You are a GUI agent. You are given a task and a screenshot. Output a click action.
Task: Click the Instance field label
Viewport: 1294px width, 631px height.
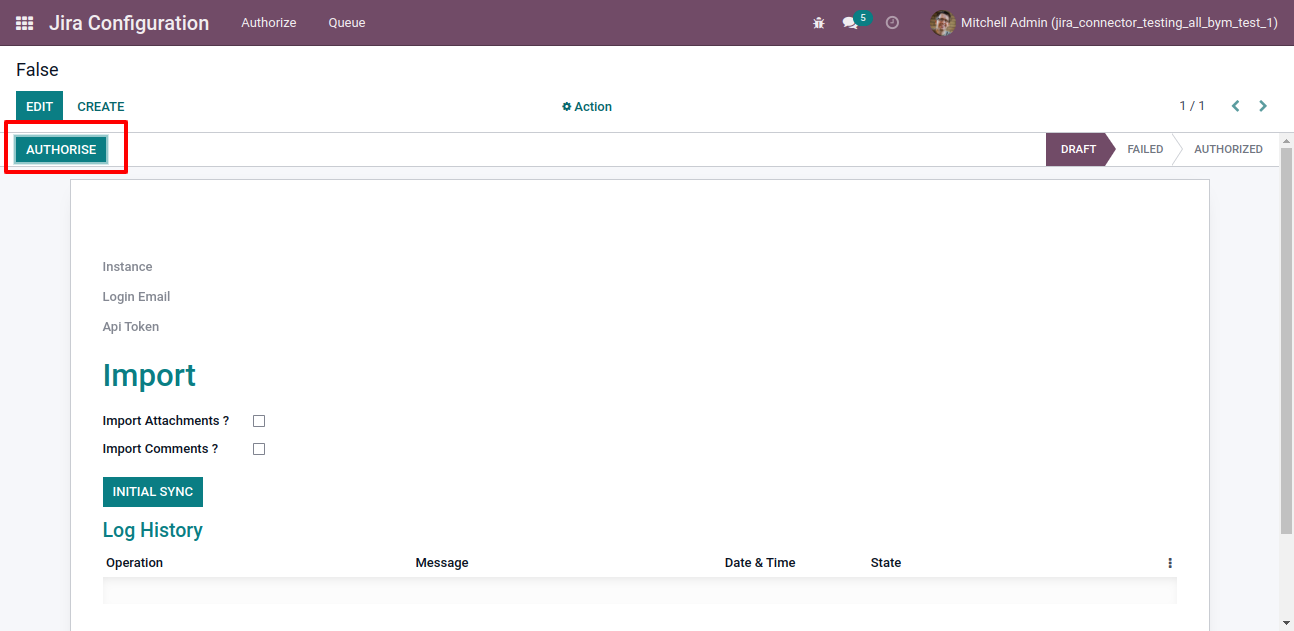pos(127,267)
